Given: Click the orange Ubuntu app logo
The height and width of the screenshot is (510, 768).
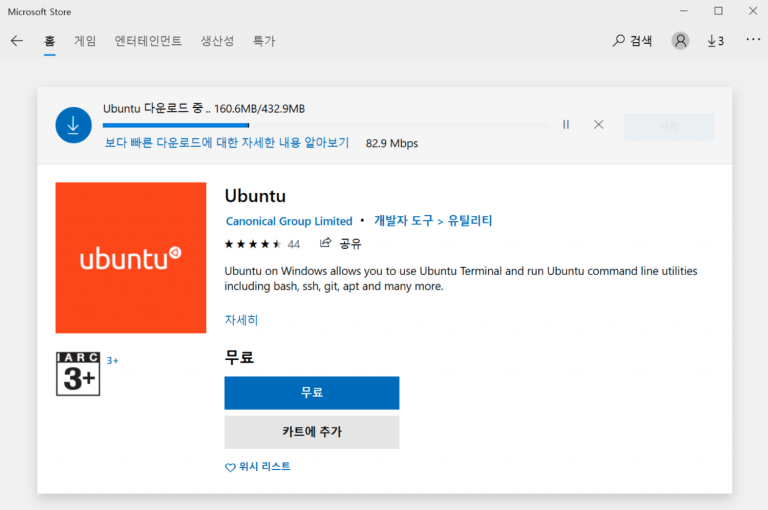Looking at the screenshot, I should pyautogui.click(x=131, y=258).
